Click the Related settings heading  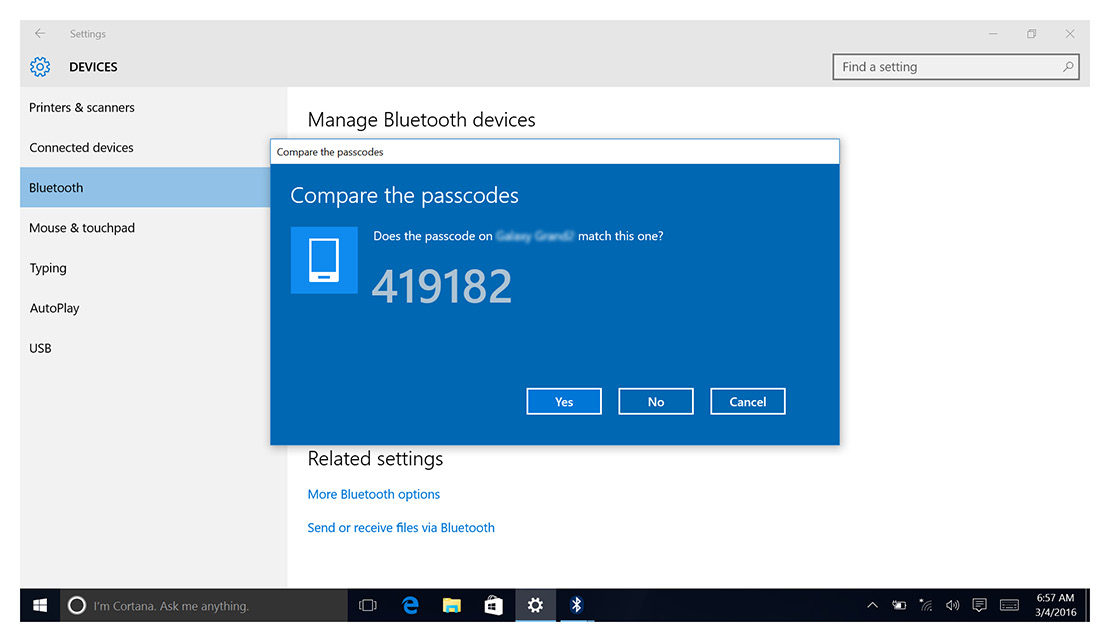(x=375, y=459)
